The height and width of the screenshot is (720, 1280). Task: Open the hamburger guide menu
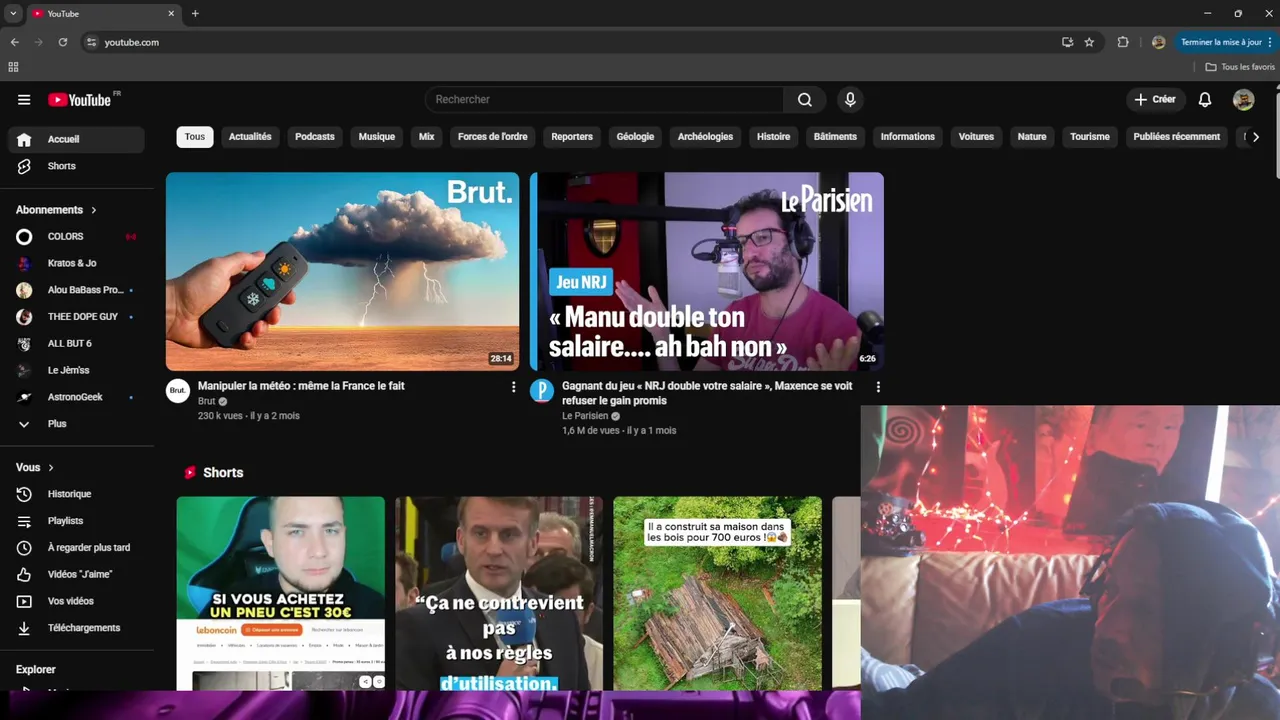point(24,100)
